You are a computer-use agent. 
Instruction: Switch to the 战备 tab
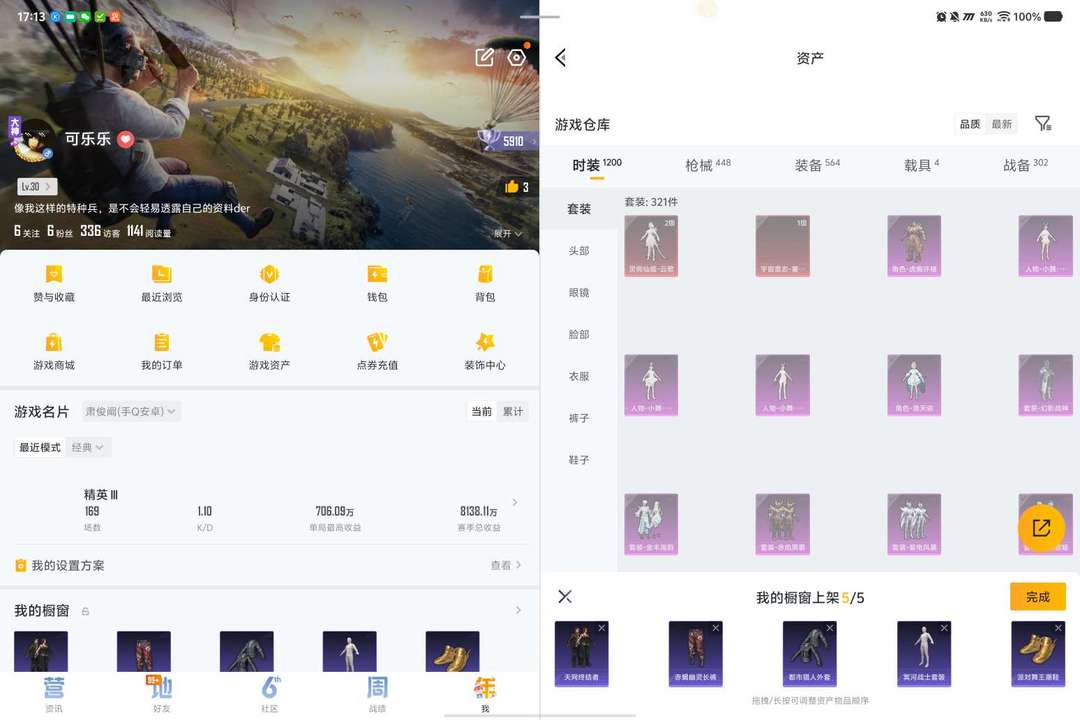point(1025,165)
